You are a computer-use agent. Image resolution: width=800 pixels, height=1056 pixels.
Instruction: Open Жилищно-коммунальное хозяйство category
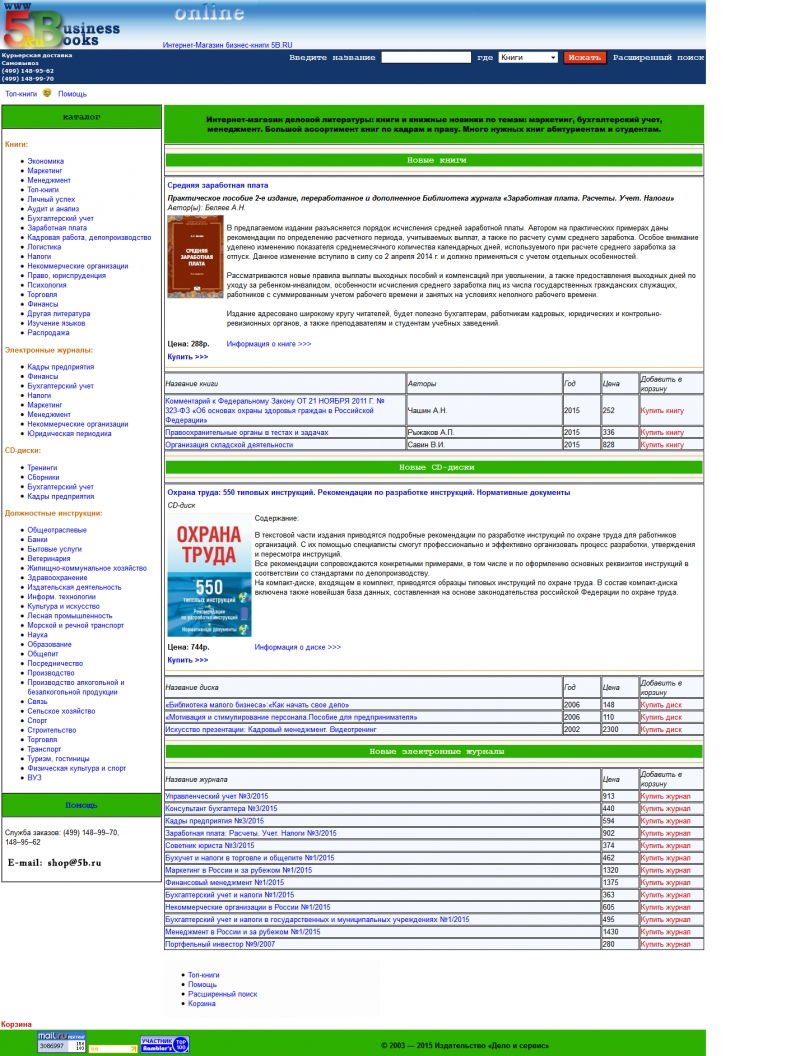[x=87, y=568]
